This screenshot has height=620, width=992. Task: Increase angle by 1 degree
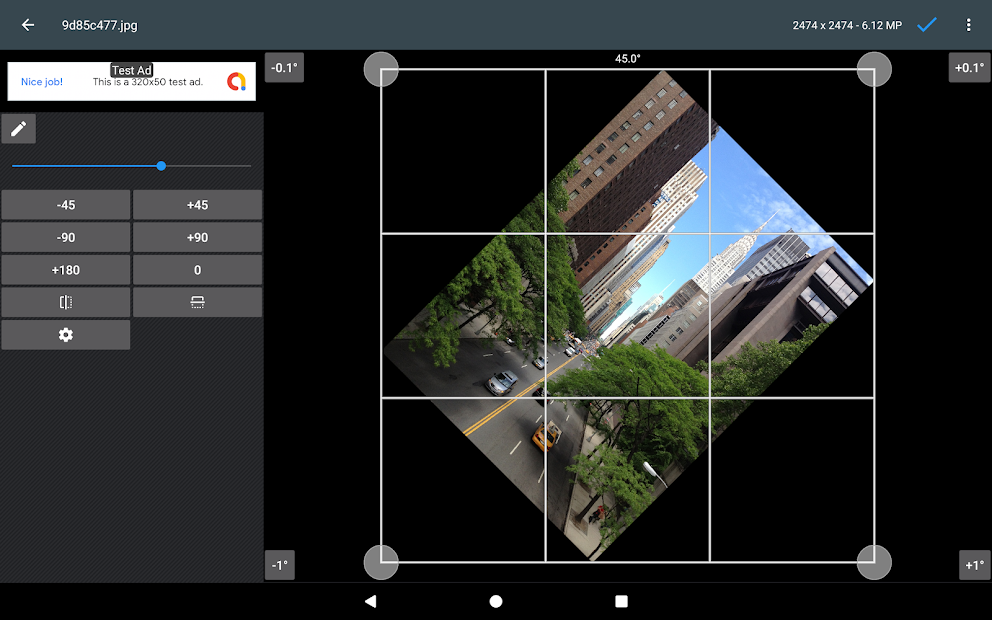[x=973, y=565]
